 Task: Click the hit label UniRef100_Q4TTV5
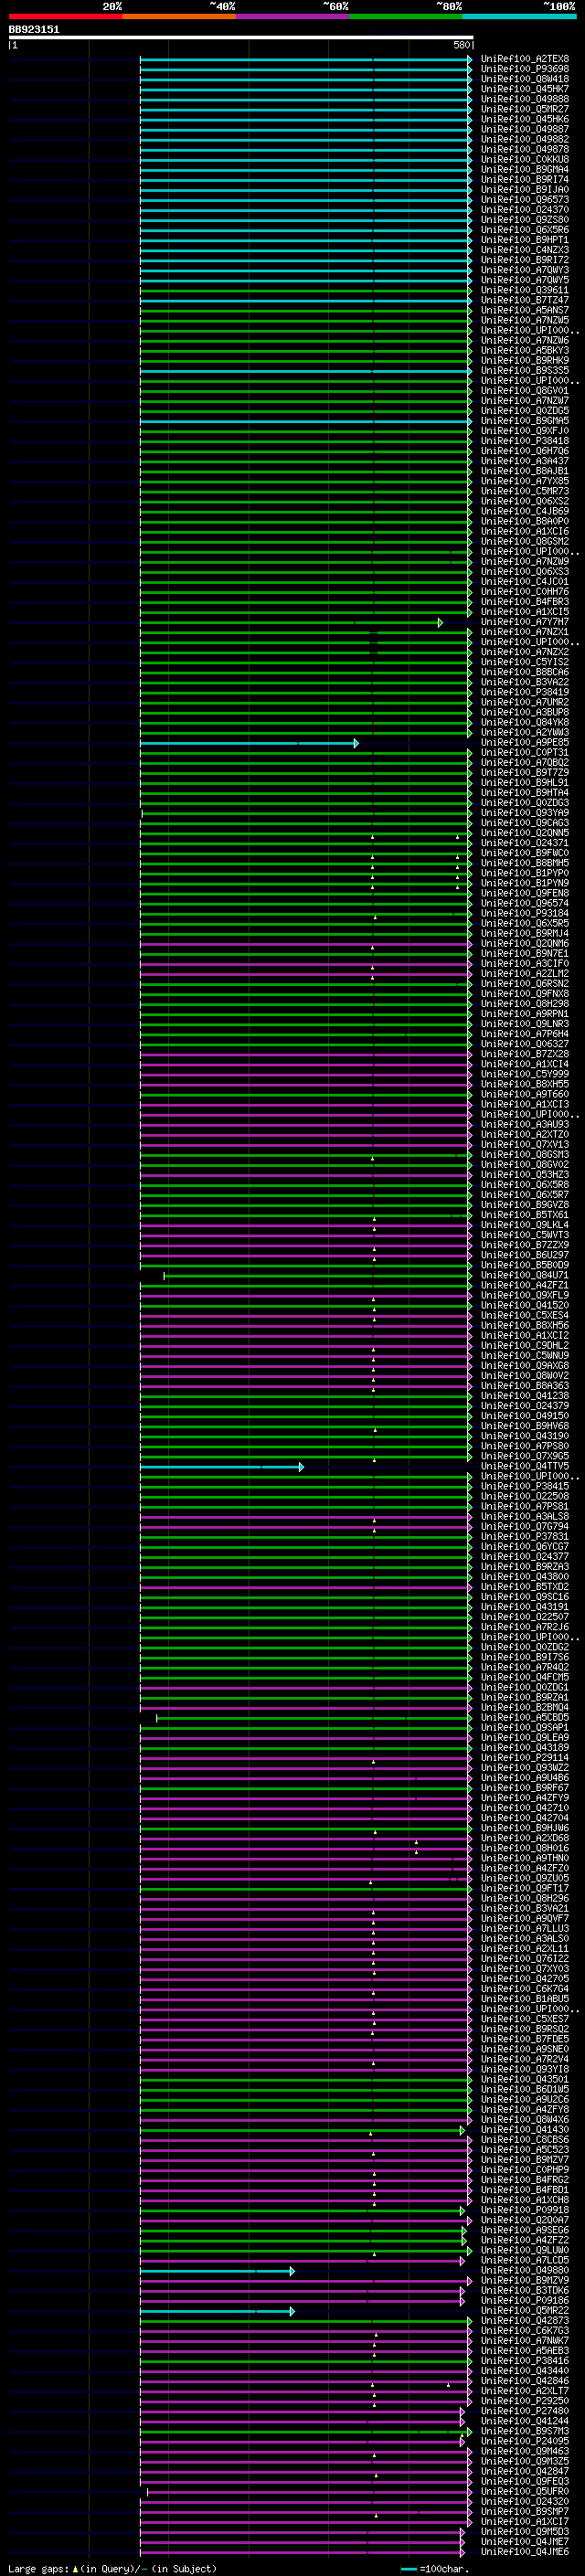point(525,1467)
